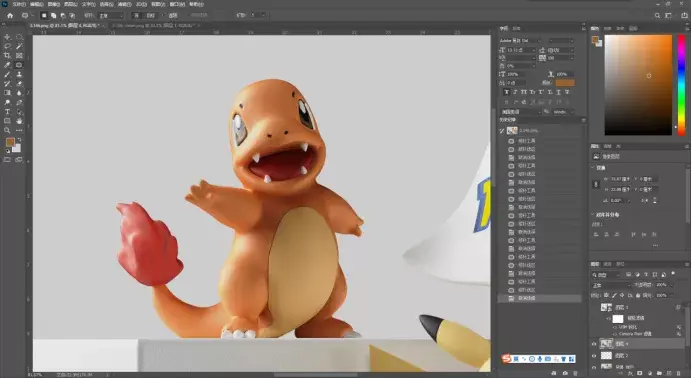Click the more options ellipsis in Properties

tap(655, 245)
